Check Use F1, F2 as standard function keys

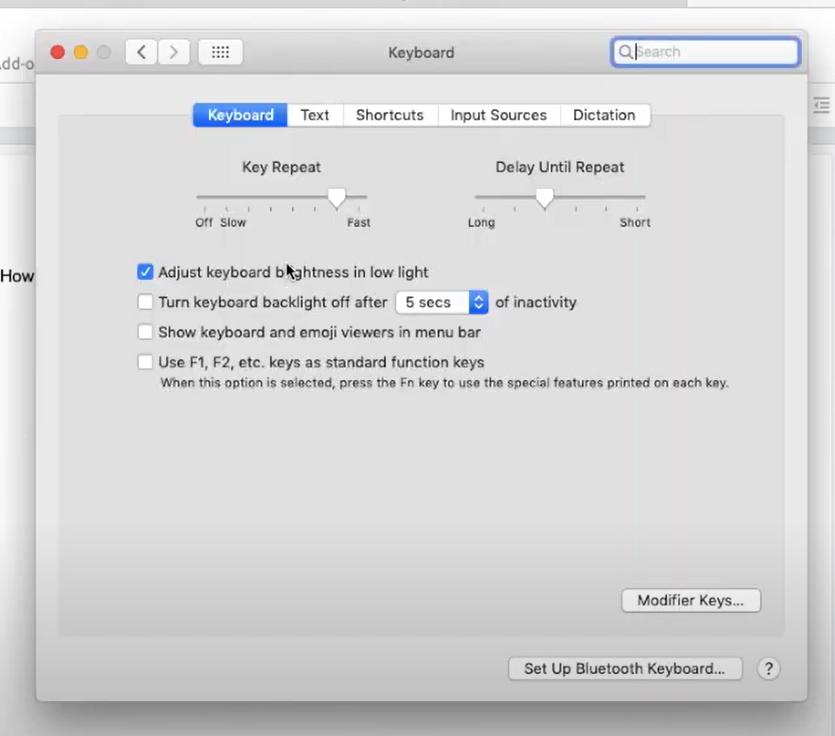(146, 362)
